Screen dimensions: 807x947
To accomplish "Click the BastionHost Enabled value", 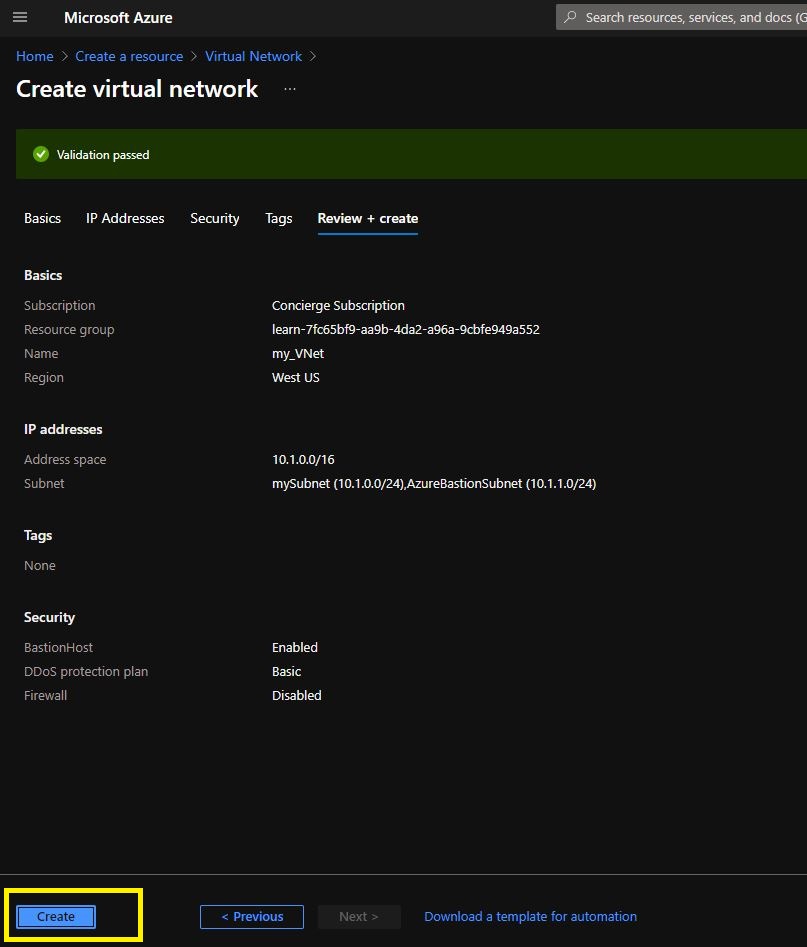I will [x=295, y=647].
